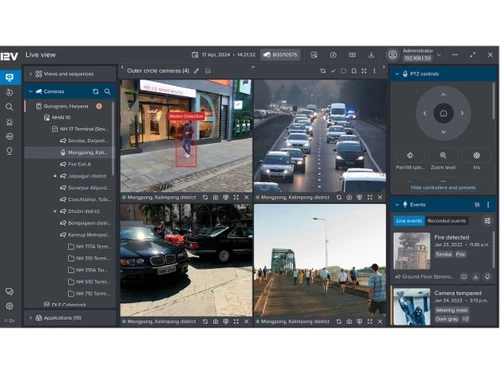500x375 pixels.
Task: Tilt PTZ camera down
Action: [443, 132]
